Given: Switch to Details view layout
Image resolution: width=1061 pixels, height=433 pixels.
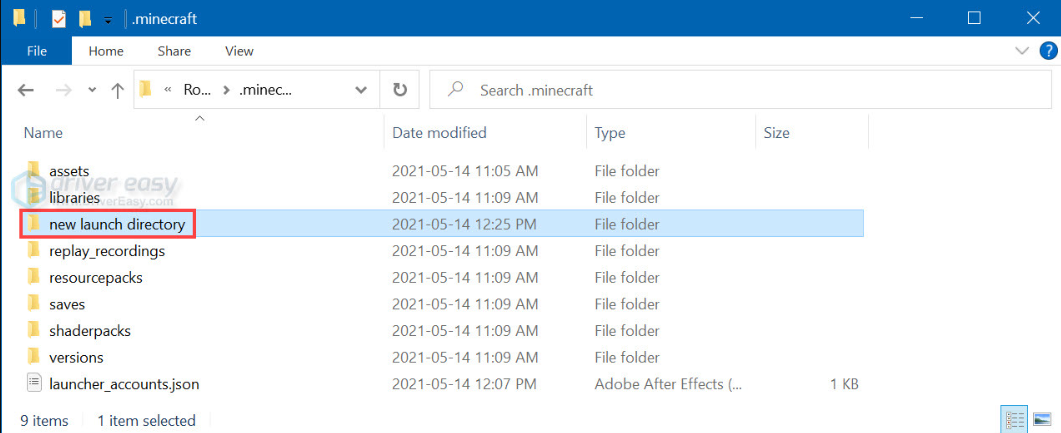Looking at the screenshot, I should click(x=1013, y=419).
